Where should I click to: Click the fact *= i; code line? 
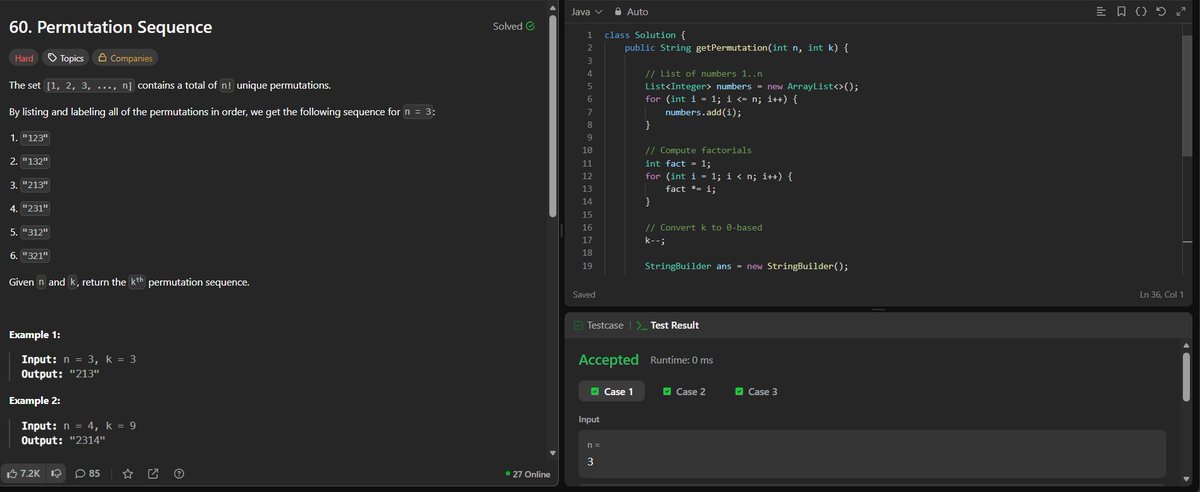690,188
